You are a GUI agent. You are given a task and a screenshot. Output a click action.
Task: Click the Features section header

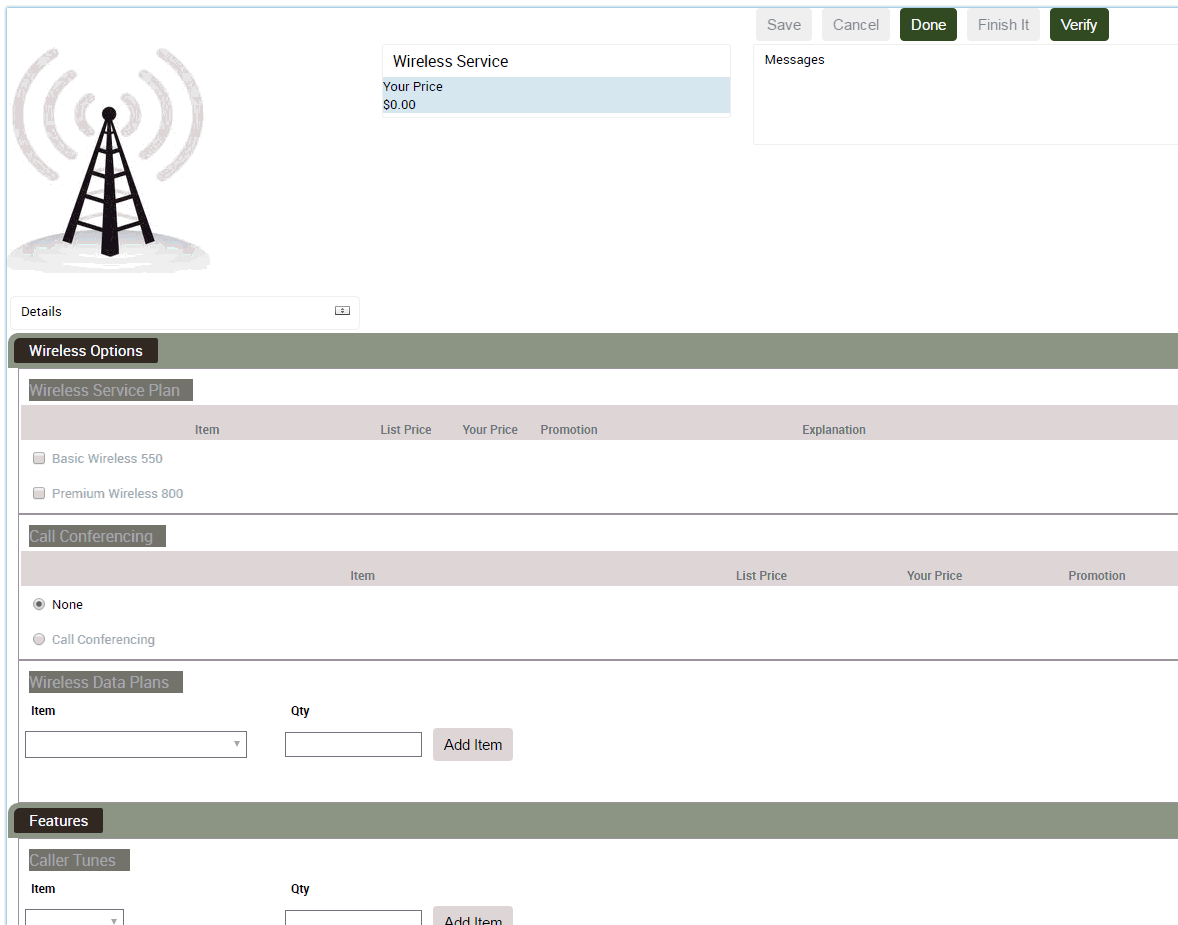click(x=58, y=820)
